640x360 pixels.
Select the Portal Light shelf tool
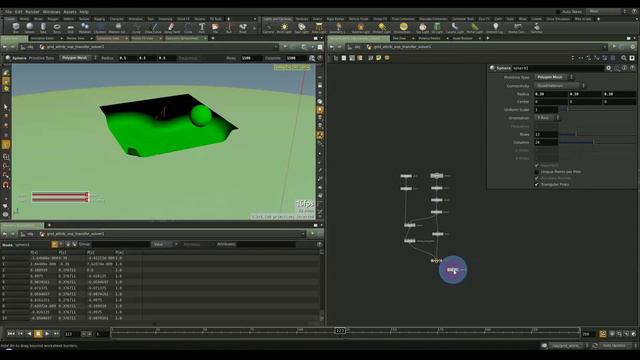coord(474,28)
